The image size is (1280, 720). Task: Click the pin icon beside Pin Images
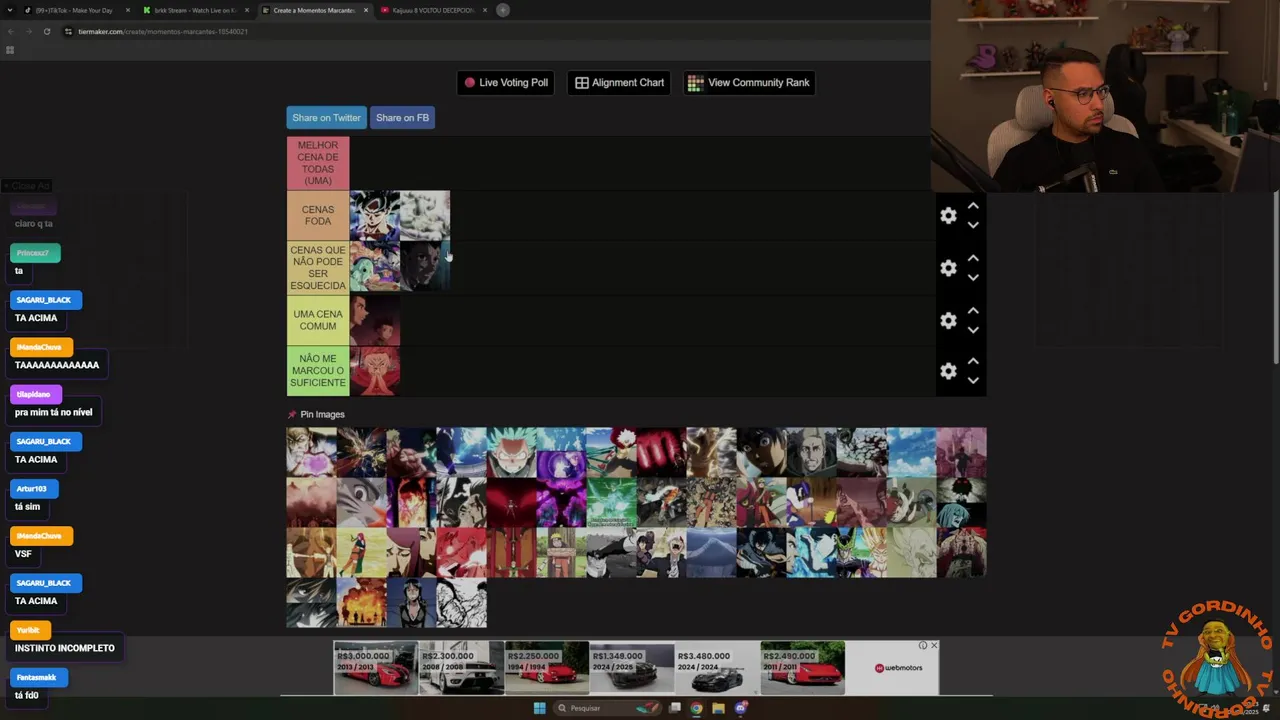pyautogui.click(x=292, y=414)
